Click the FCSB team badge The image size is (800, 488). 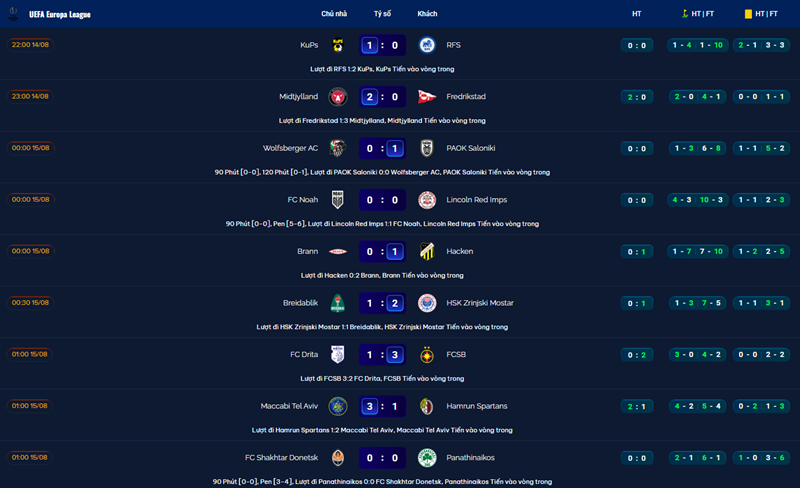click(427, 354)
